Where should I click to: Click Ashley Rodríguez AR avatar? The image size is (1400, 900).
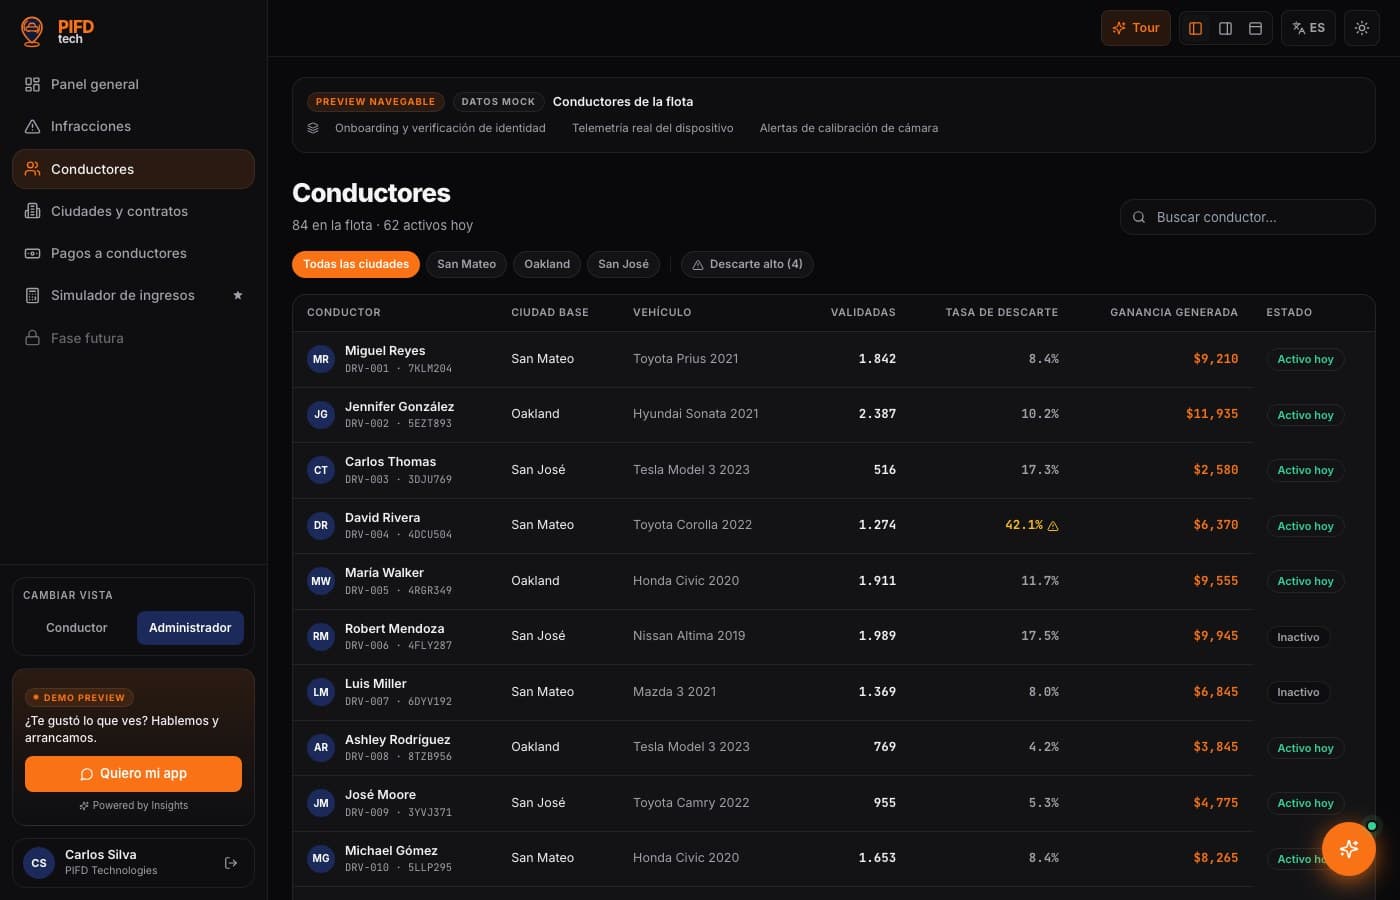(x=321, y=747)
